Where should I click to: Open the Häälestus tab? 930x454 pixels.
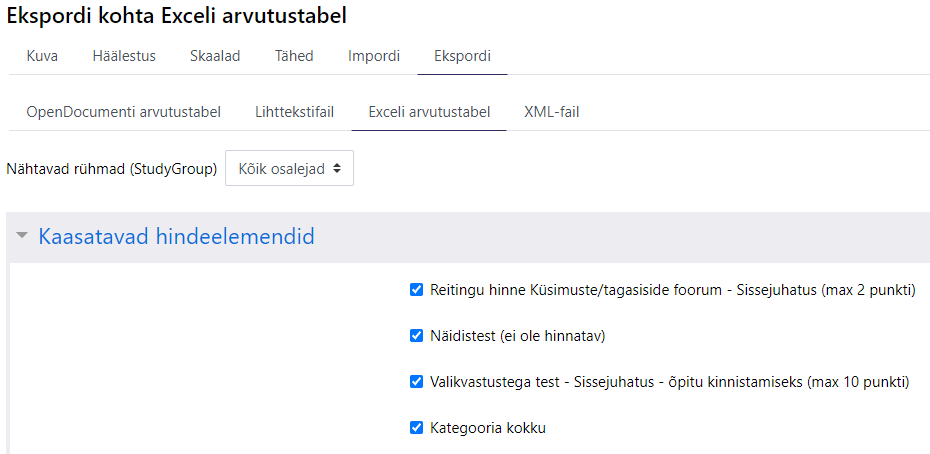click(x=124, y=56)
